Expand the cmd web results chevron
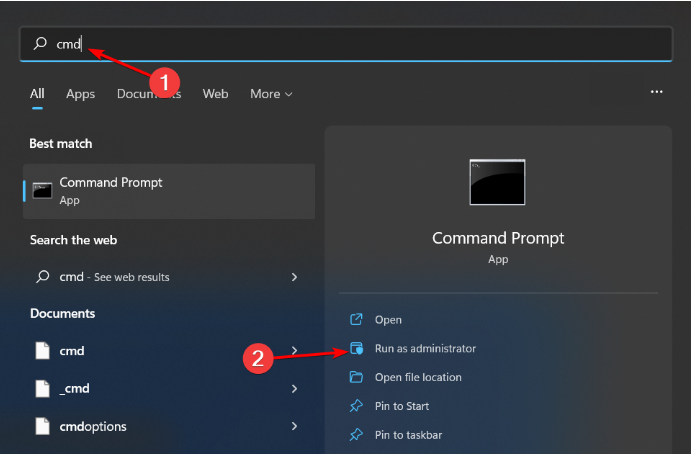This screenshot has width=691, height=454. [x=294, y=277]
